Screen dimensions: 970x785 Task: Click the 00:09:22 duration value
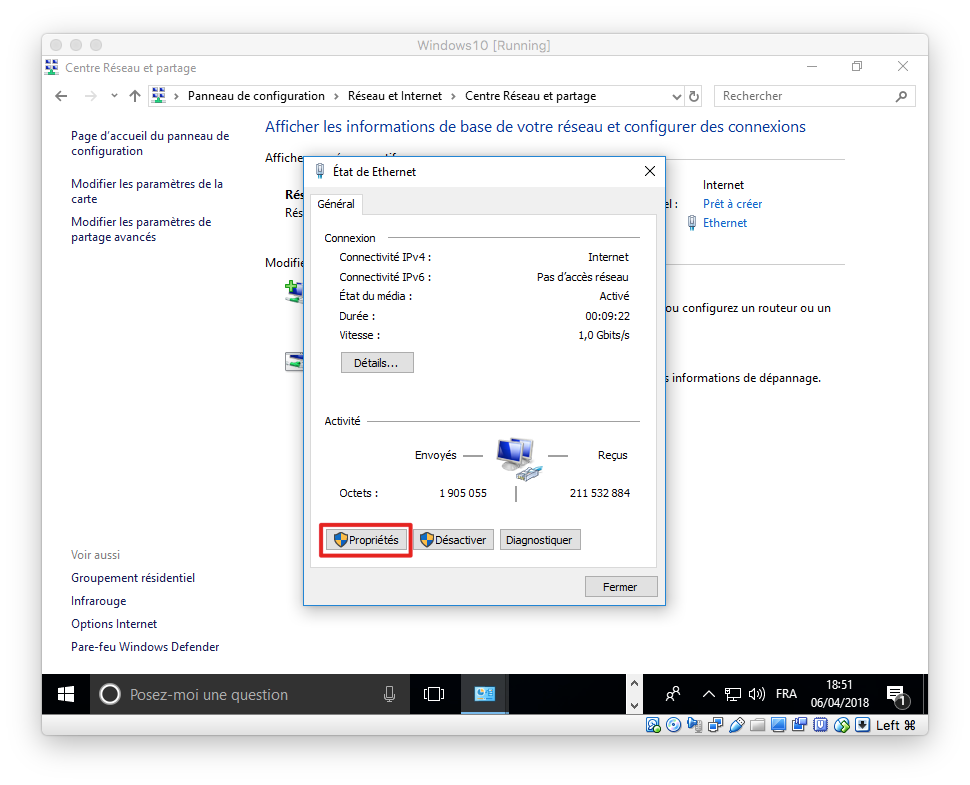pos(607,316)
